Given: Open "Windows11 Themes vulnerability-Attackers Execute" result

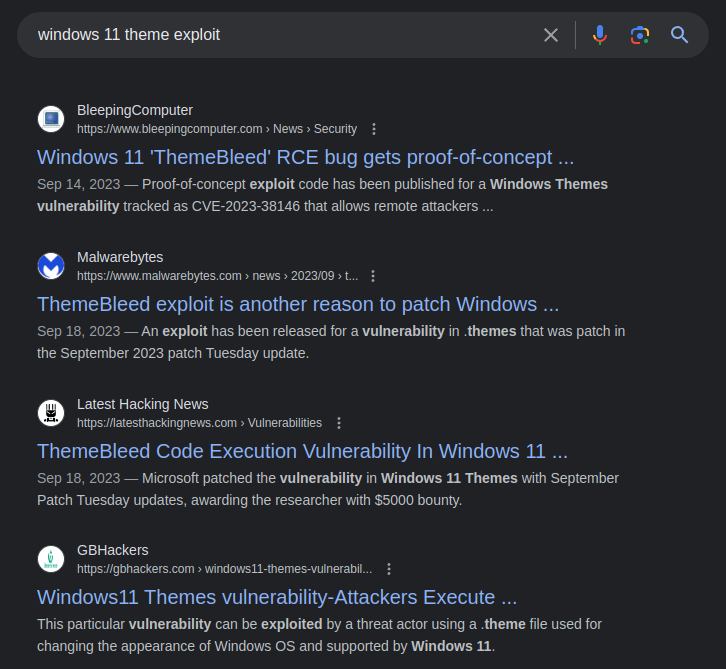Looking at the screenshot, I should [x=277, y=597].
